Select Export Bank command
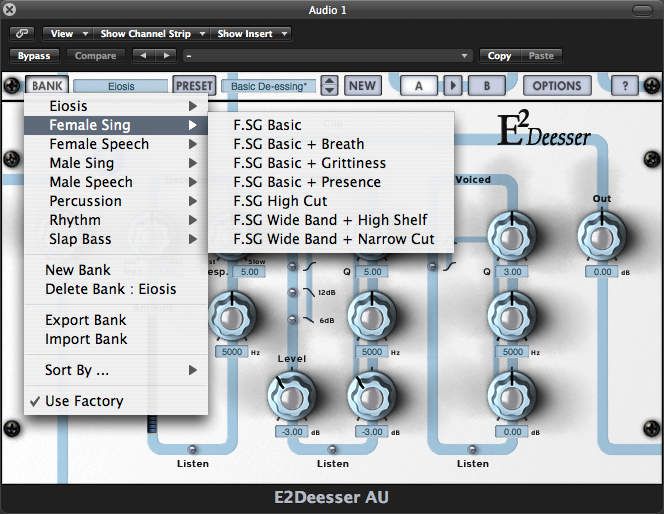 click(116, 320)
